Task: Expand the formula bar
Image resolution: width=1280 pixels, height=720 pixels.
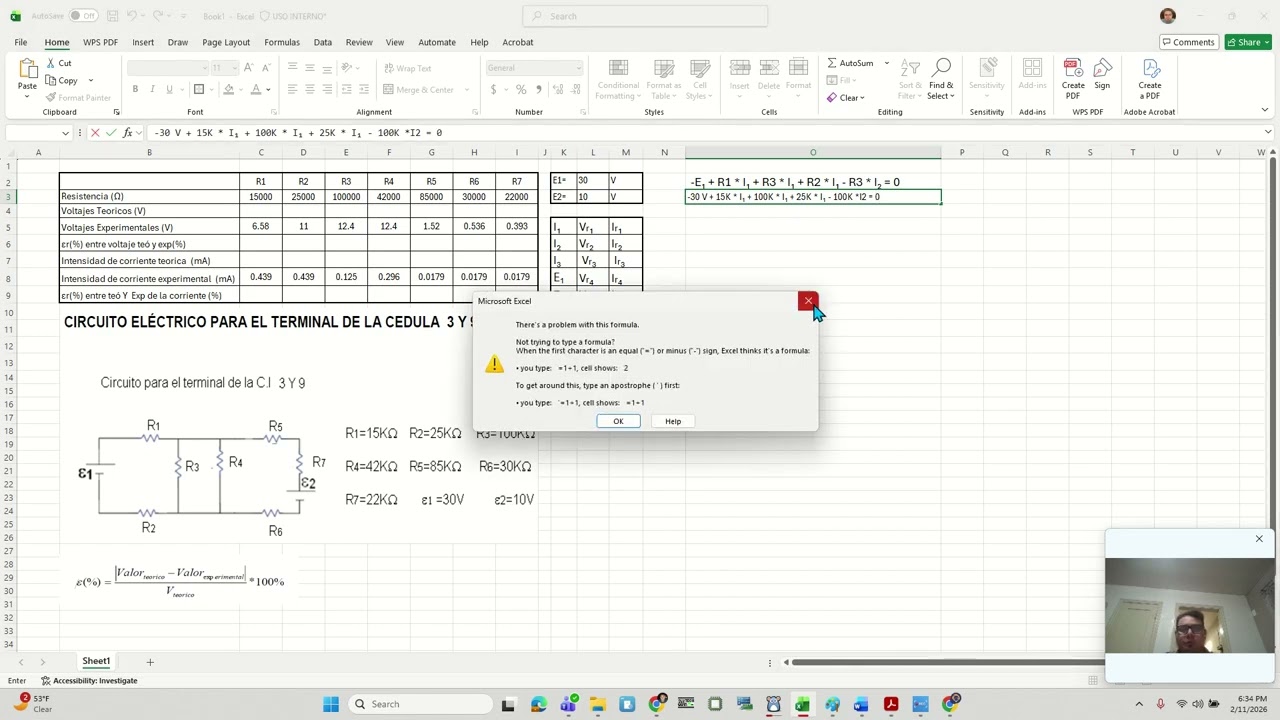Action: pos(1268,132)
